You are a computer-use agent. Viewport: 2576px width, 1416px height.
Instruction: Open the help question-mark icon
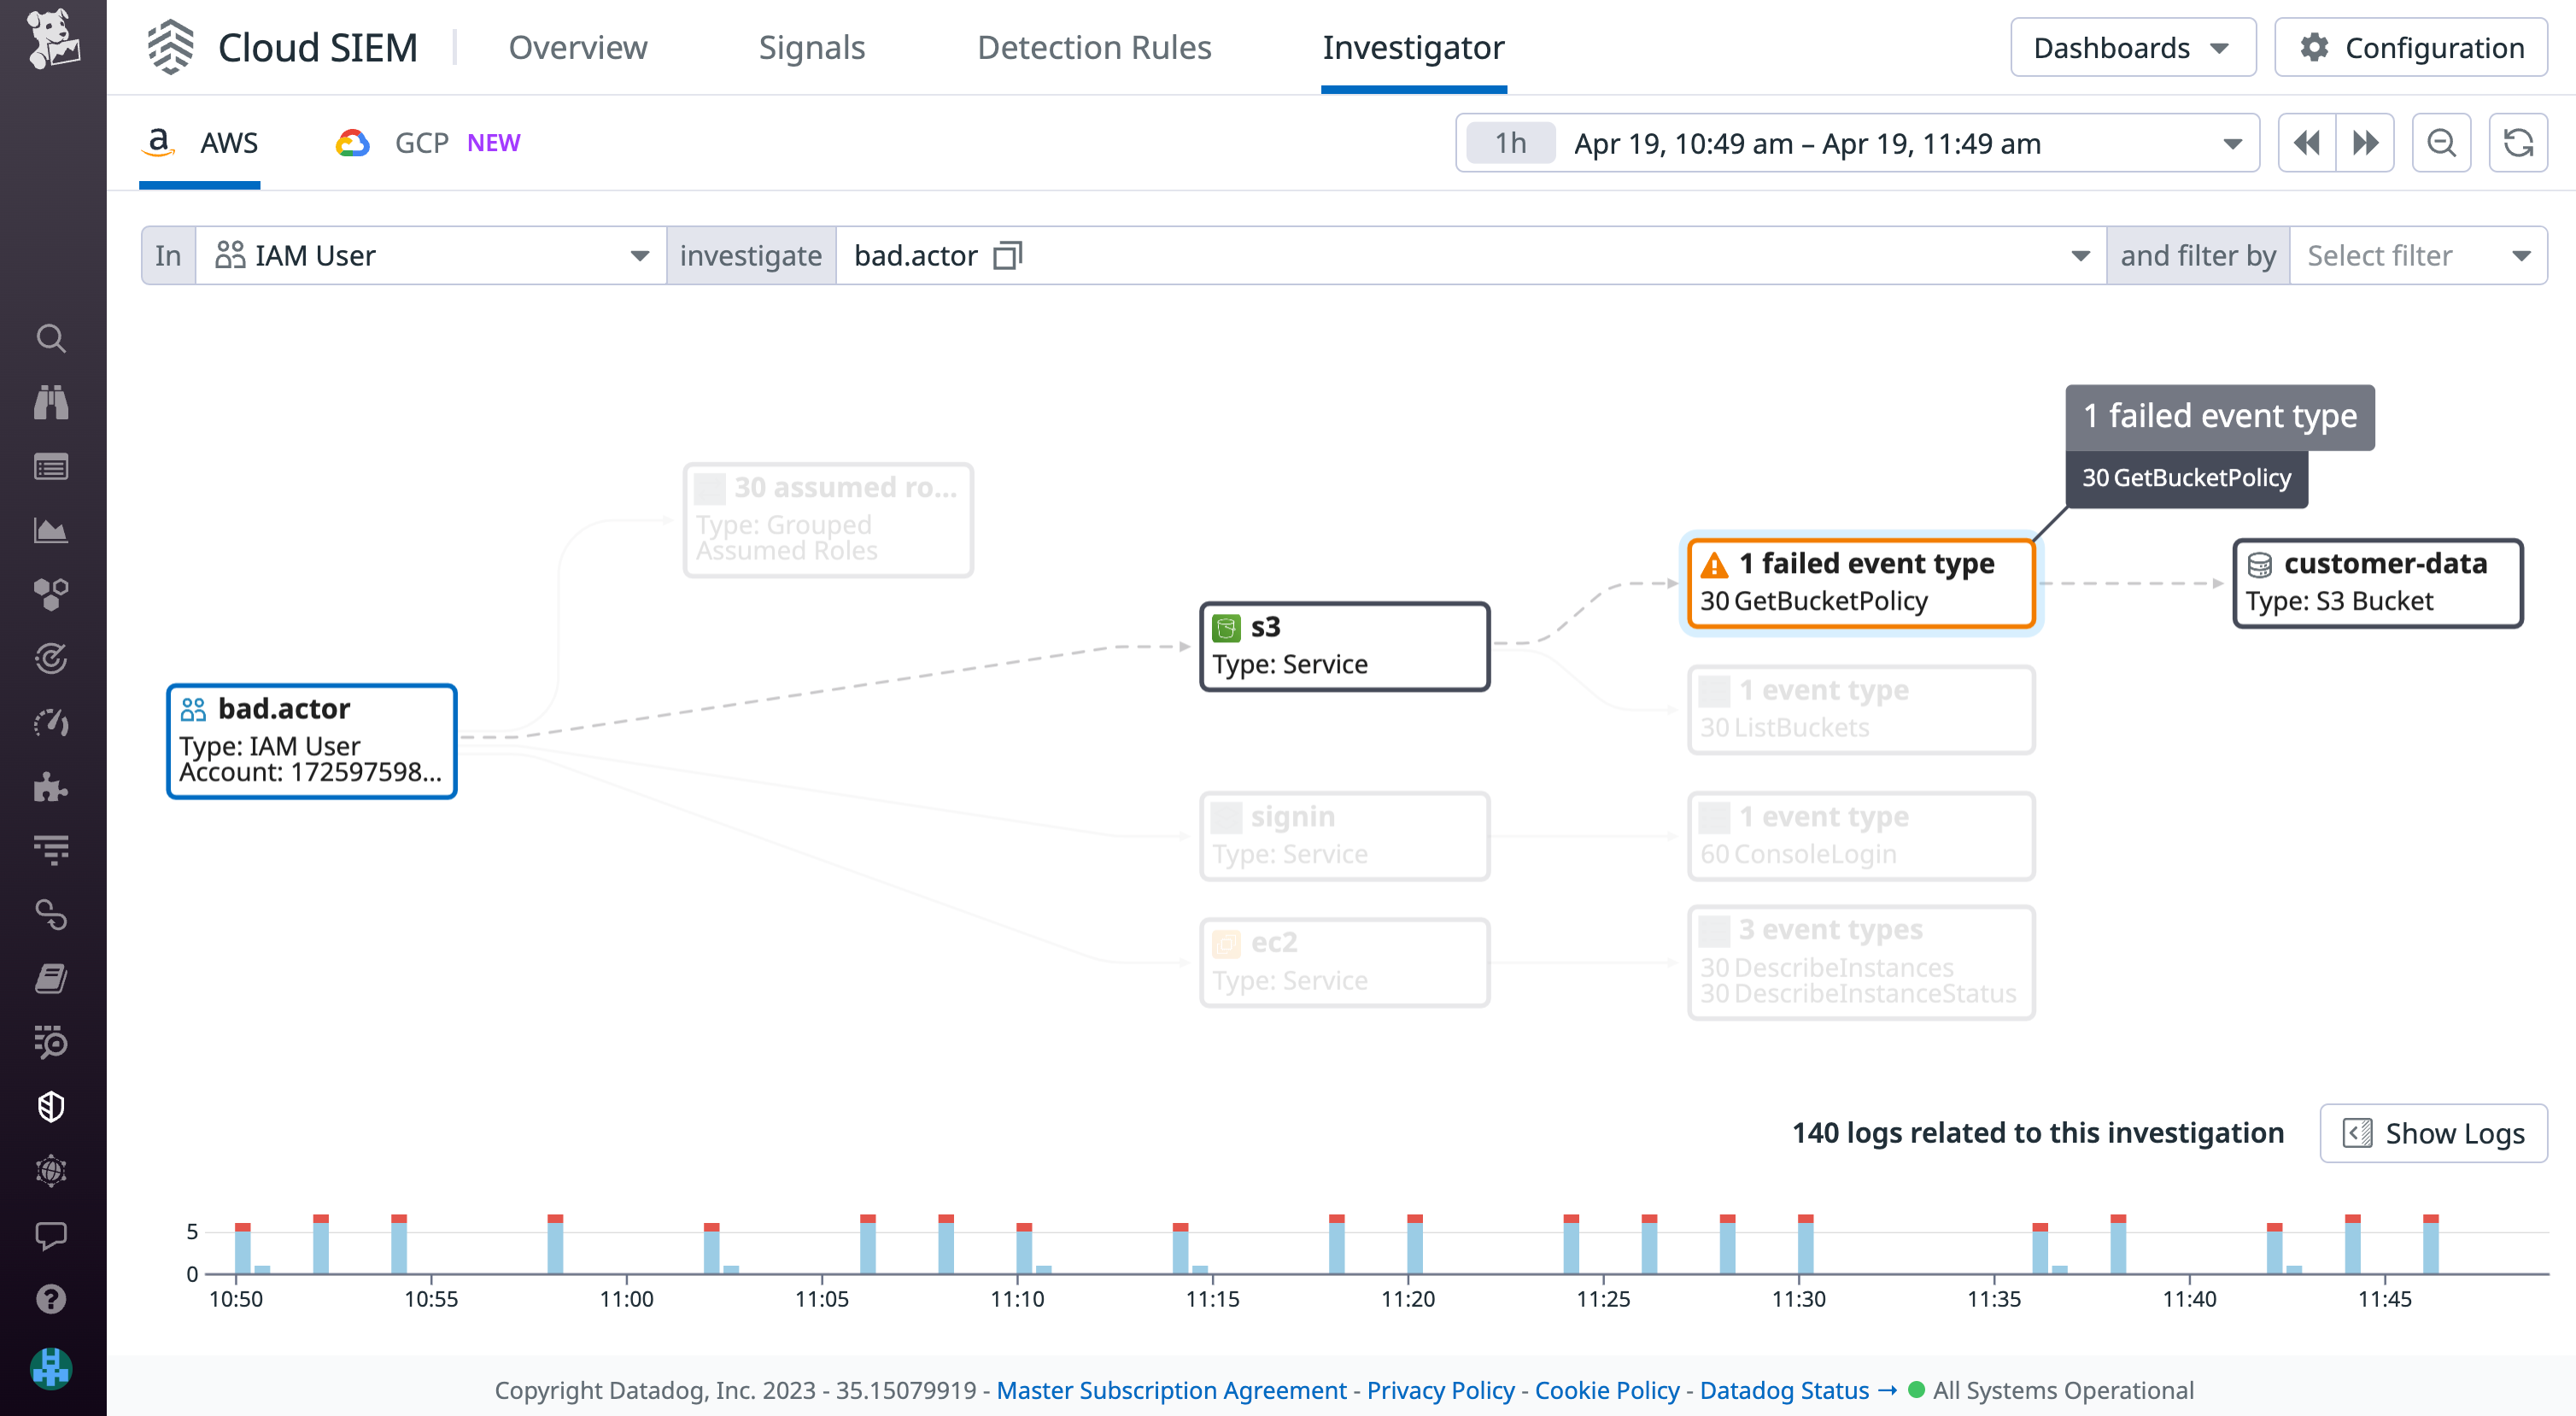tap(51, 1298)
